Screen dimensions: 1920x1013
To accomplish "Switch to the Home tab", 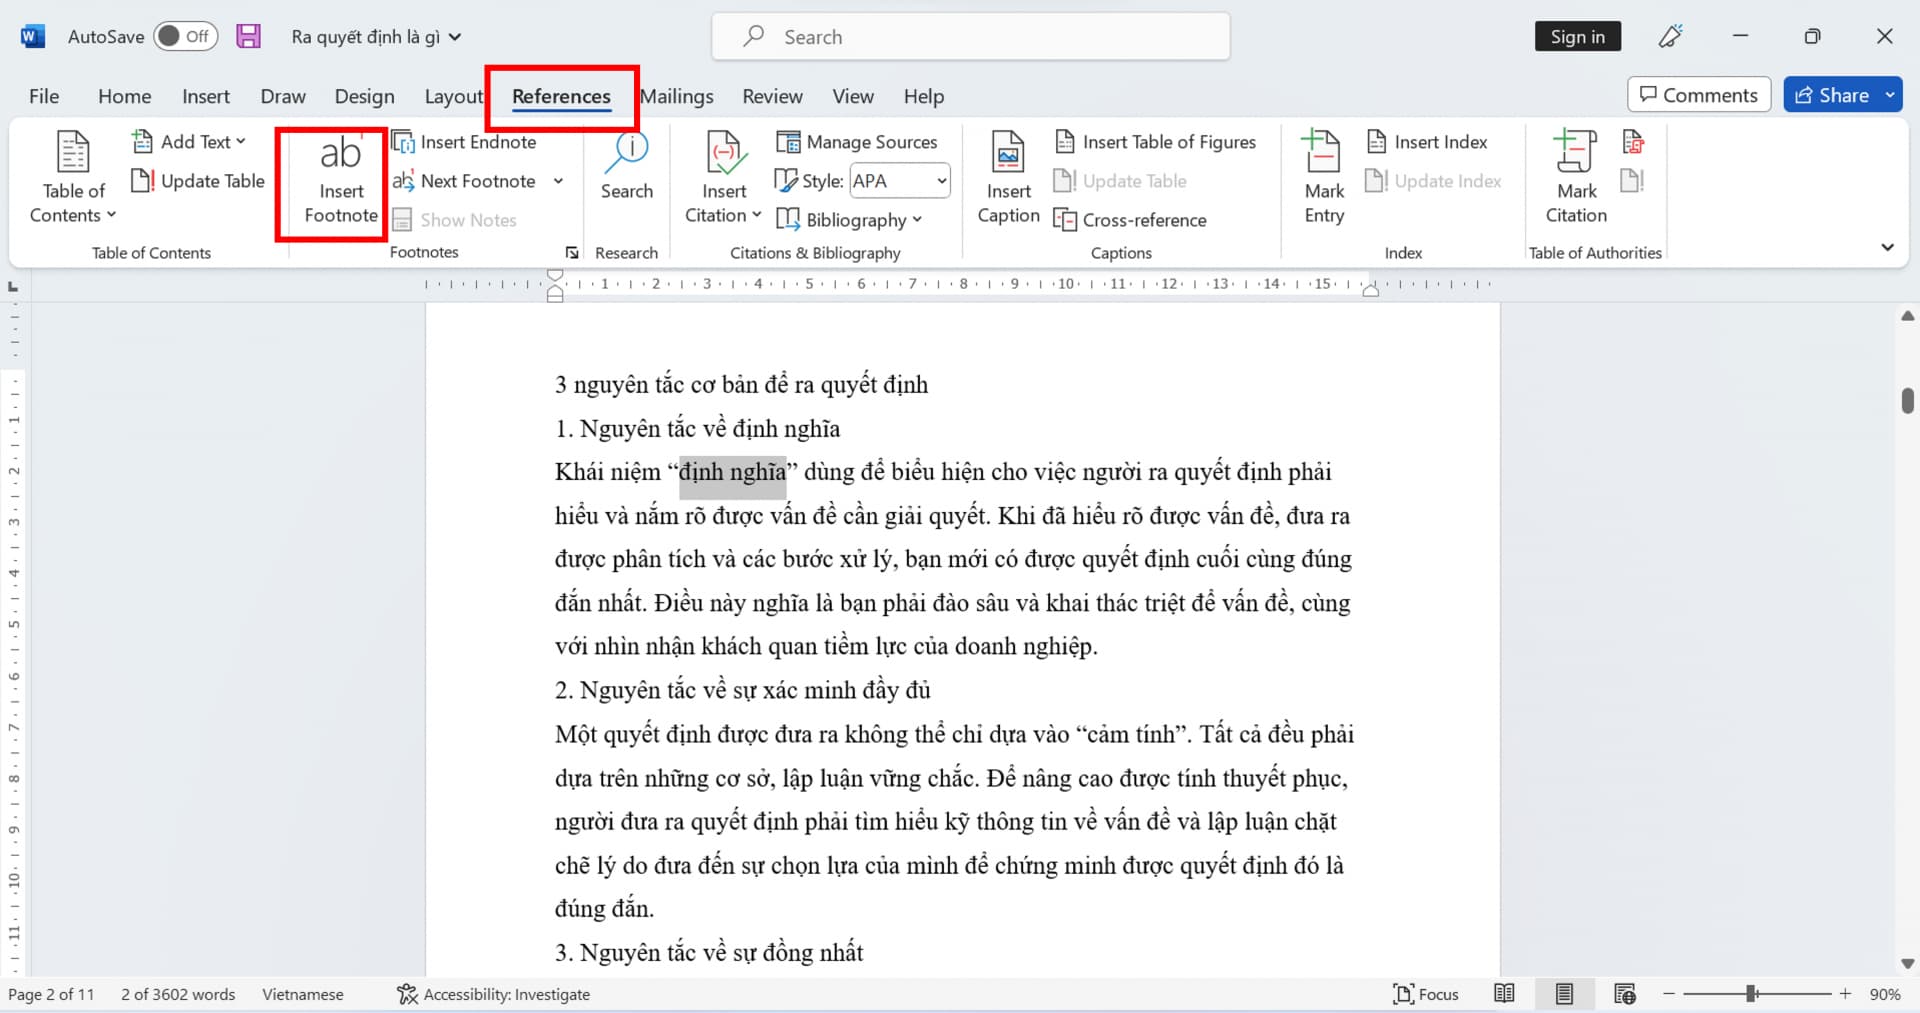I will 125,96.
